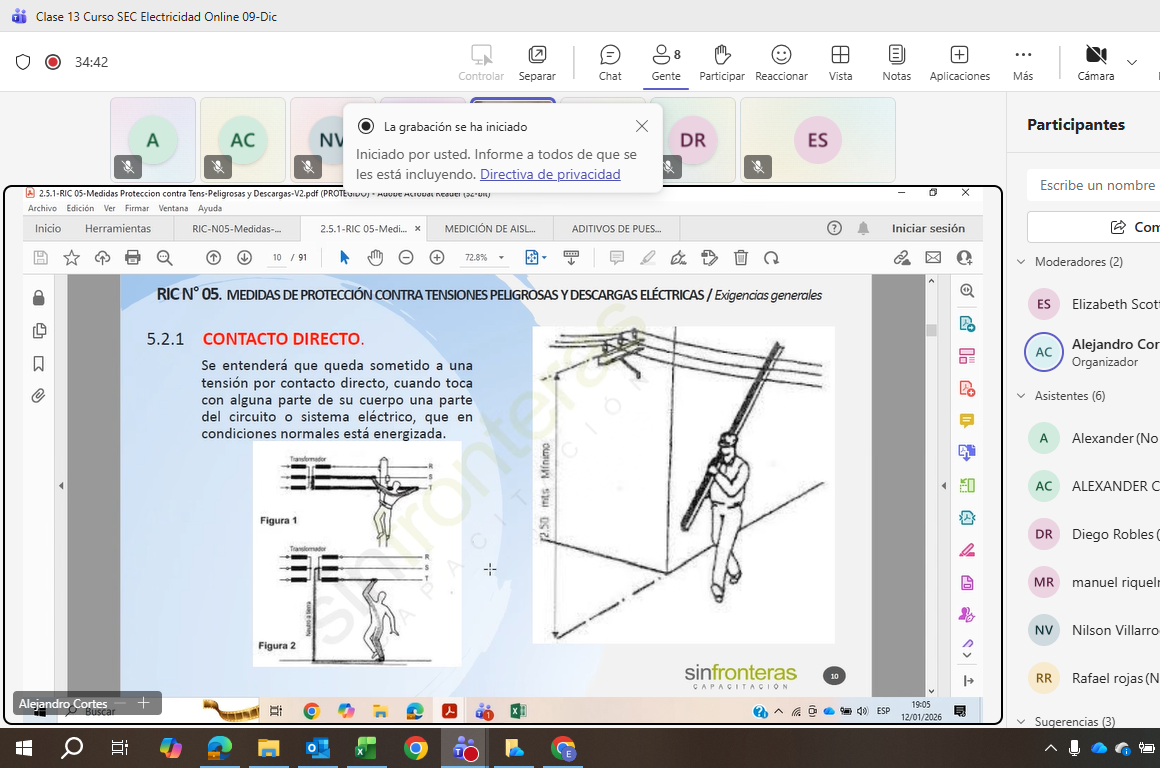Toggle the Gente participants panel
This screenshot has width=1160, height=768.
click(666, 62)
